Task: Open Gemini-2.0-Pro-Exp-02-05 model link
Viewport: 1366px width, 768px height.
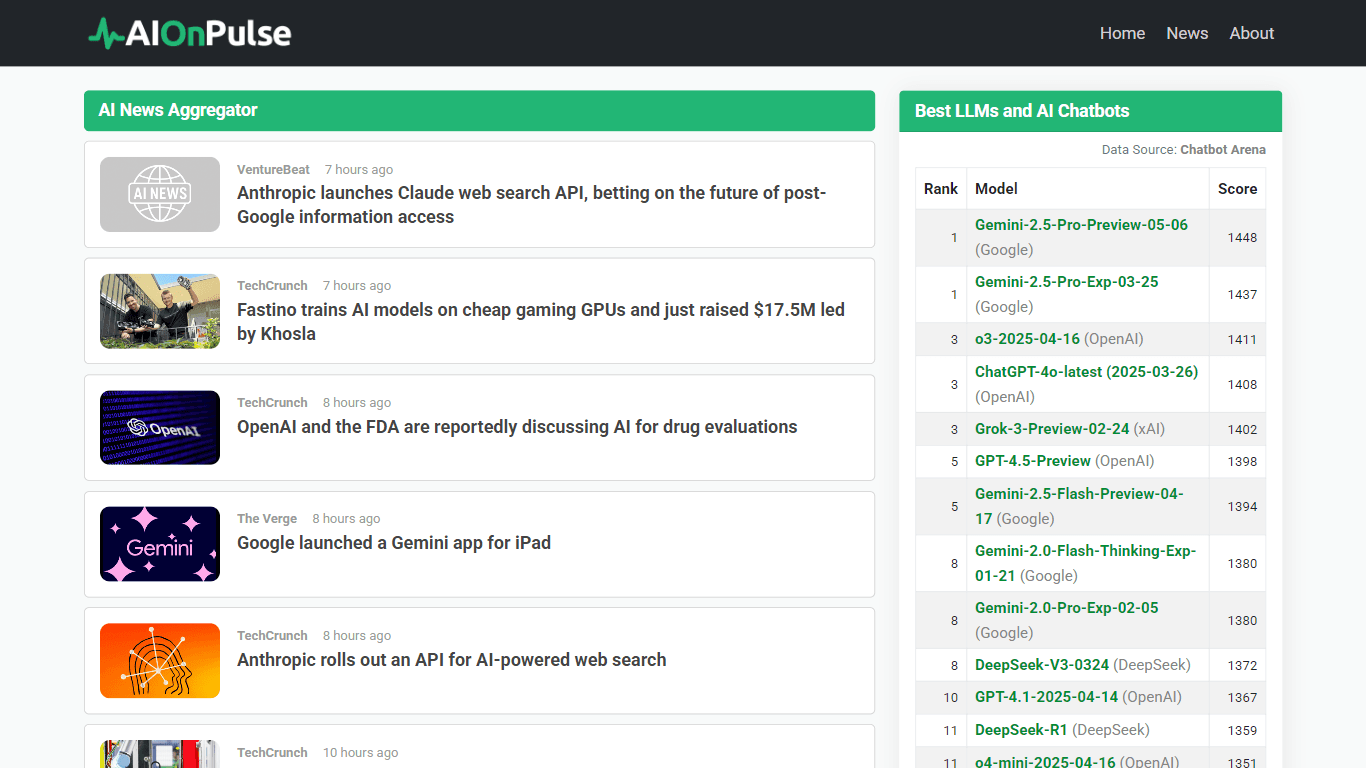Action: [1067, 608]
